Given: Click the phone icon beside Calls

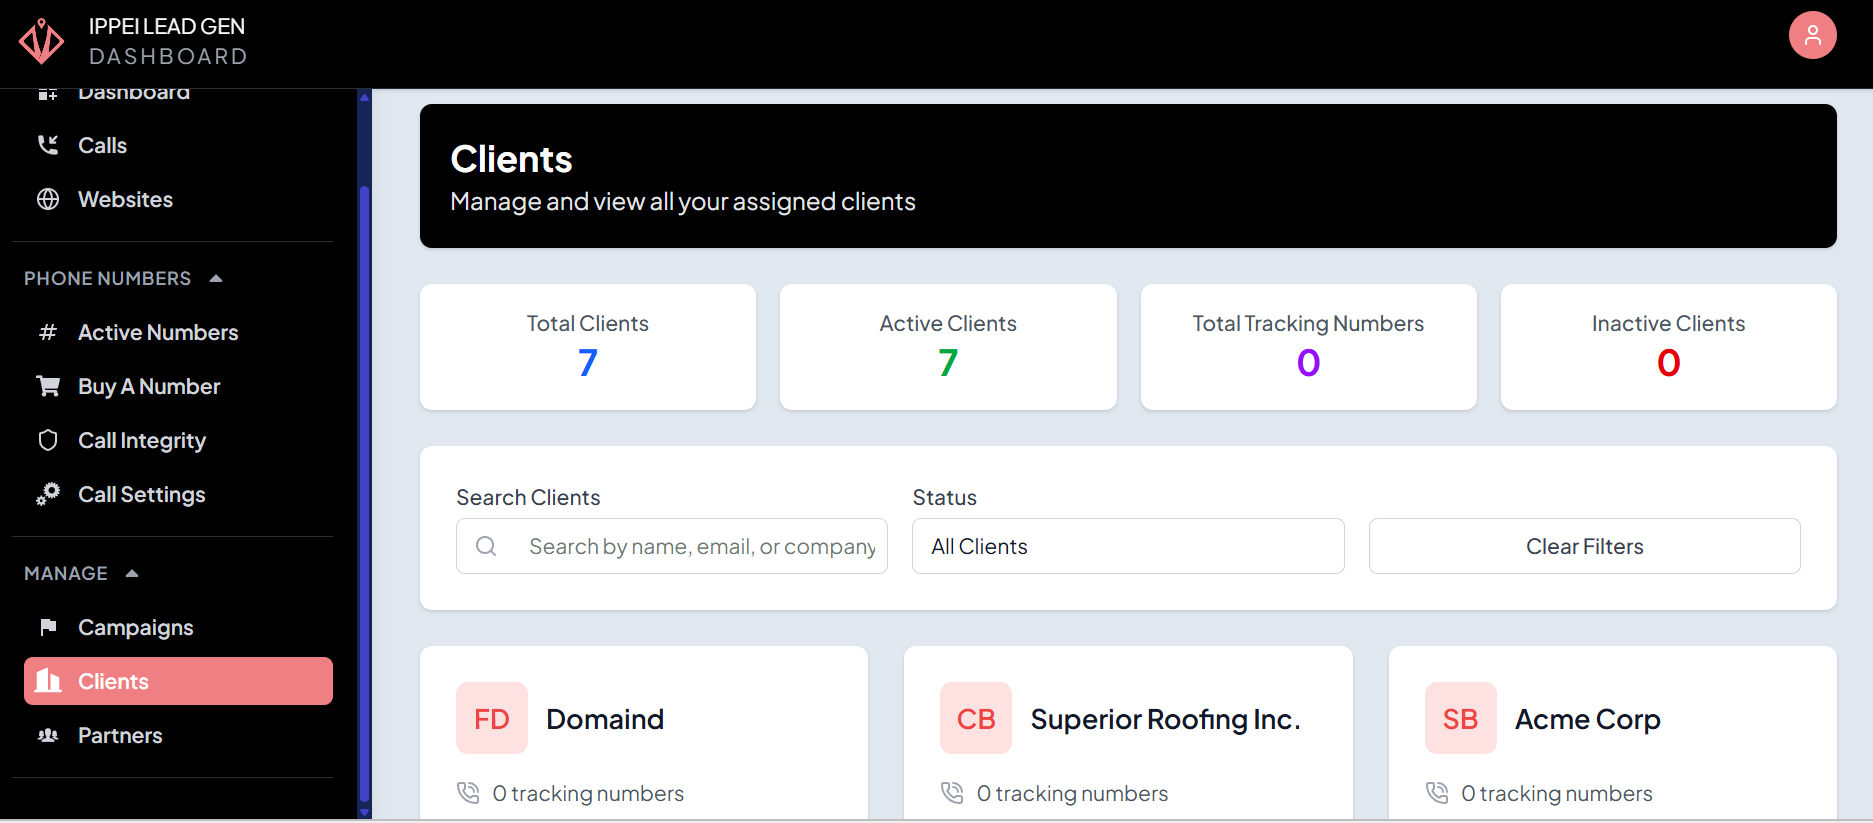Looking at the screenshot, I should click(47, 145).
